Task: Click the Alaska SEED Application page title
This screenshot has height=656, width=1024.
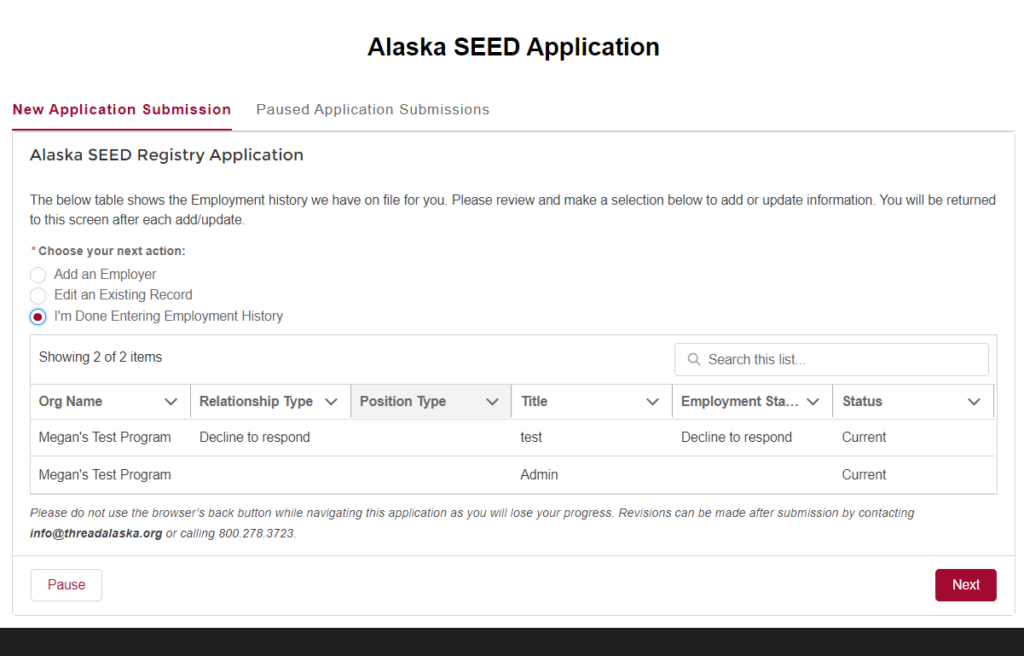Action: click(513, 47)
